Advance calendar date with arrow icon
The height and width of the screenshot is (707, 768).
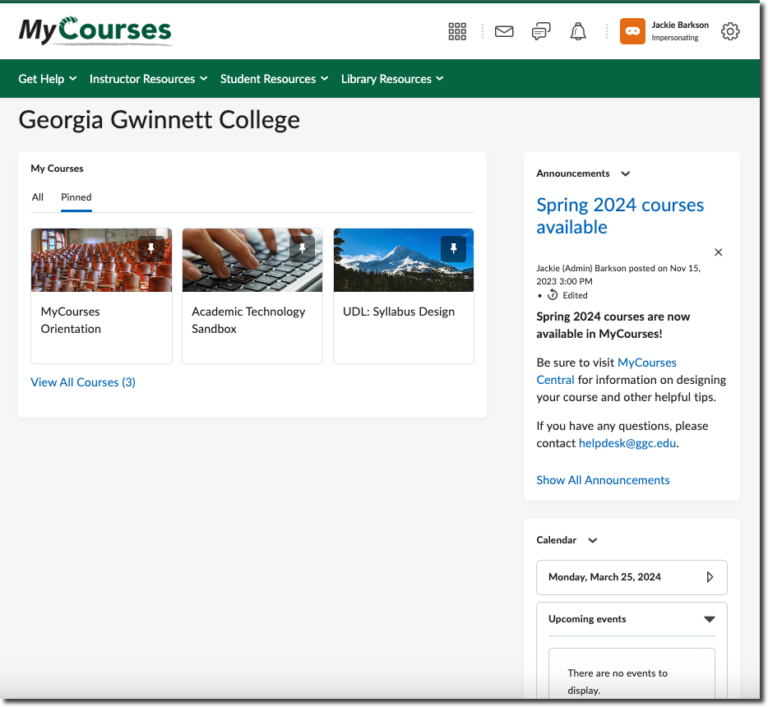[710, 577]
